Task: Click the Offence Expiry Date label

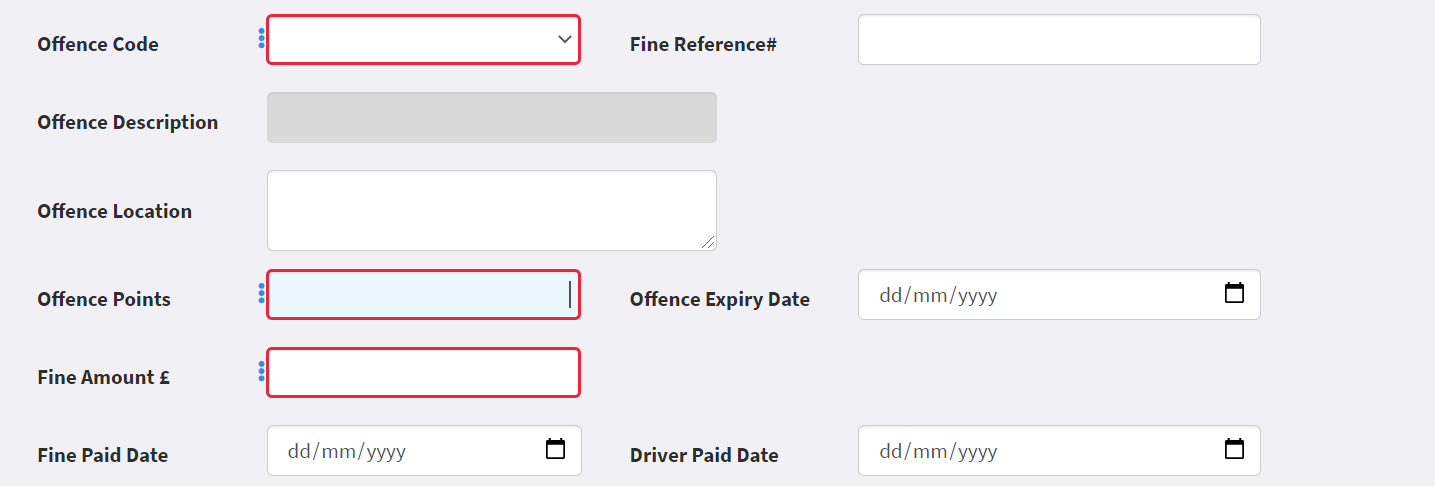Action: [720, 299]
